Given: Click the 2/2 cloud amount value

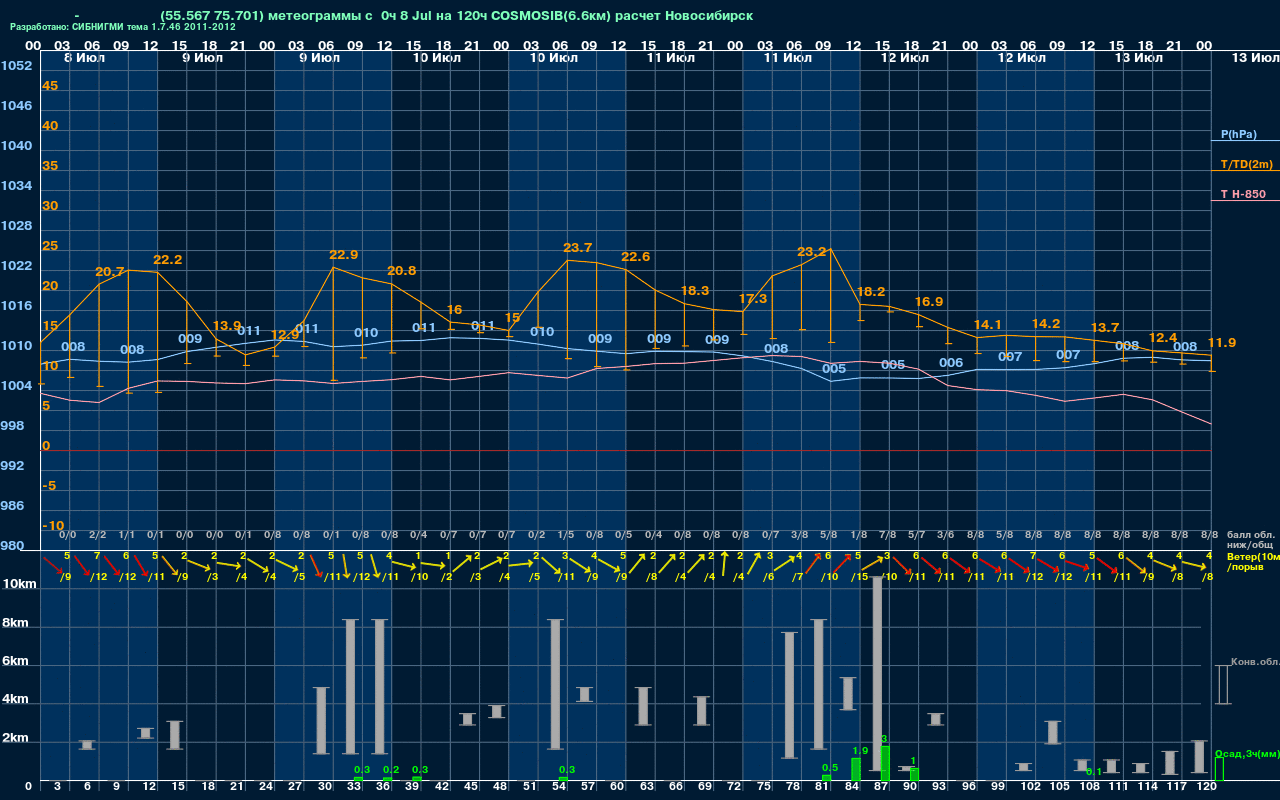Looking at the screenshot, I should [x=98, y=536].
